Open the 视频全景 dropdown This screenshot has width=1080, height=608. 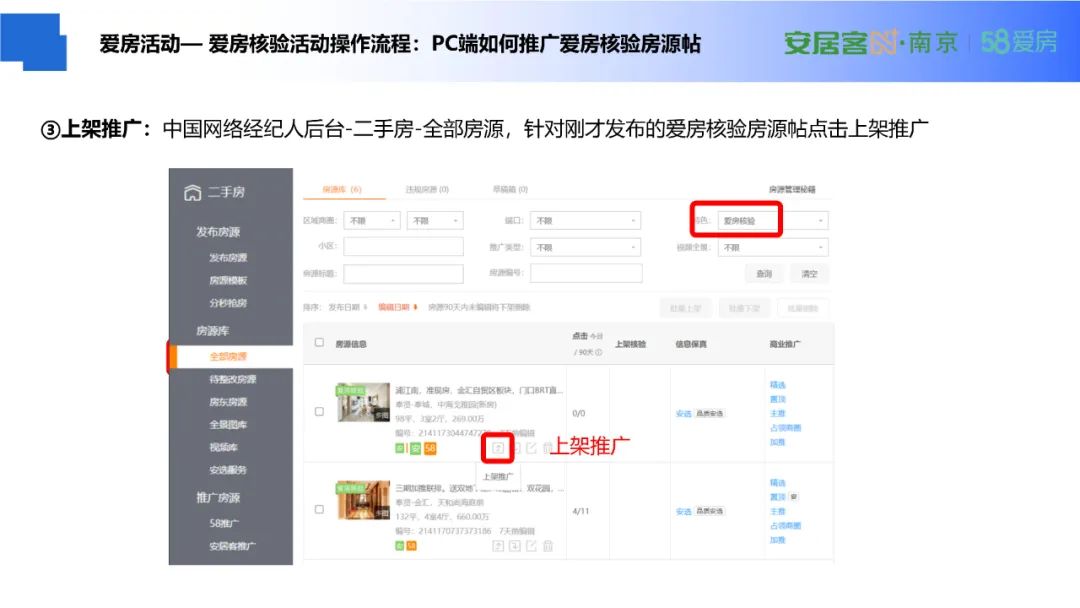pos(773,247)
